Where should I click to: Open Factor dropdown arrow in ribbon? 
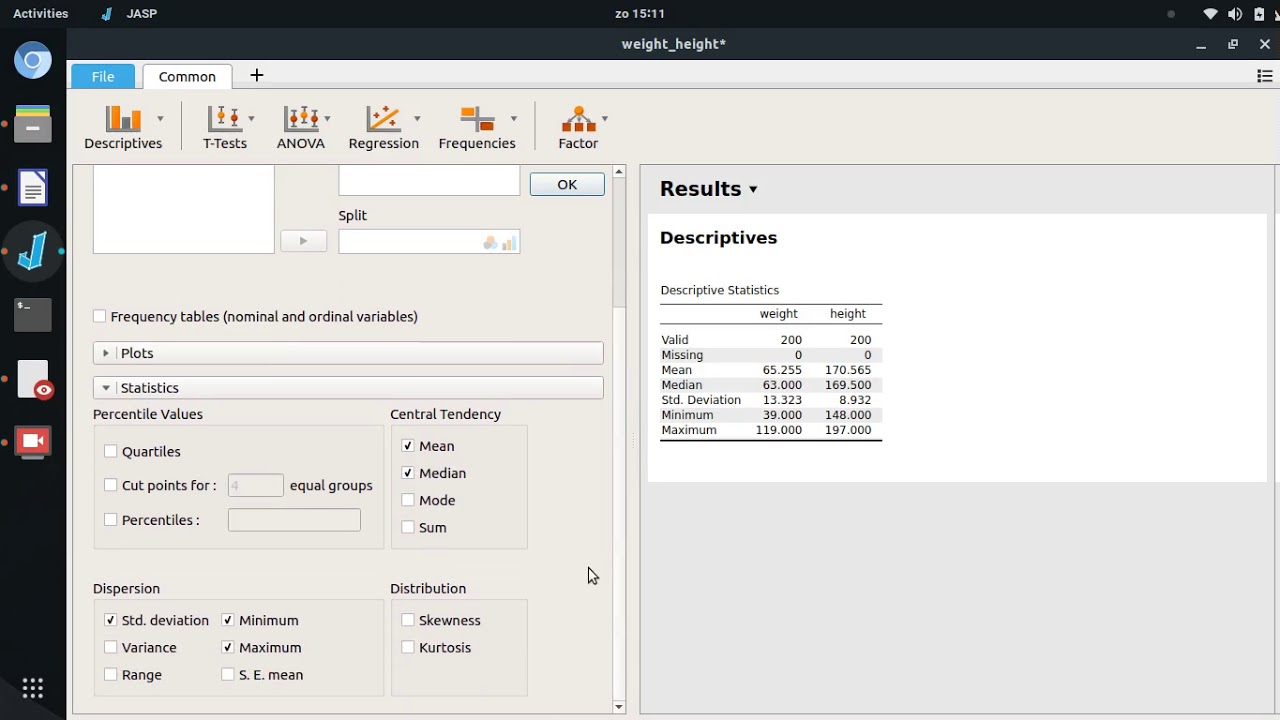[605, 118]
